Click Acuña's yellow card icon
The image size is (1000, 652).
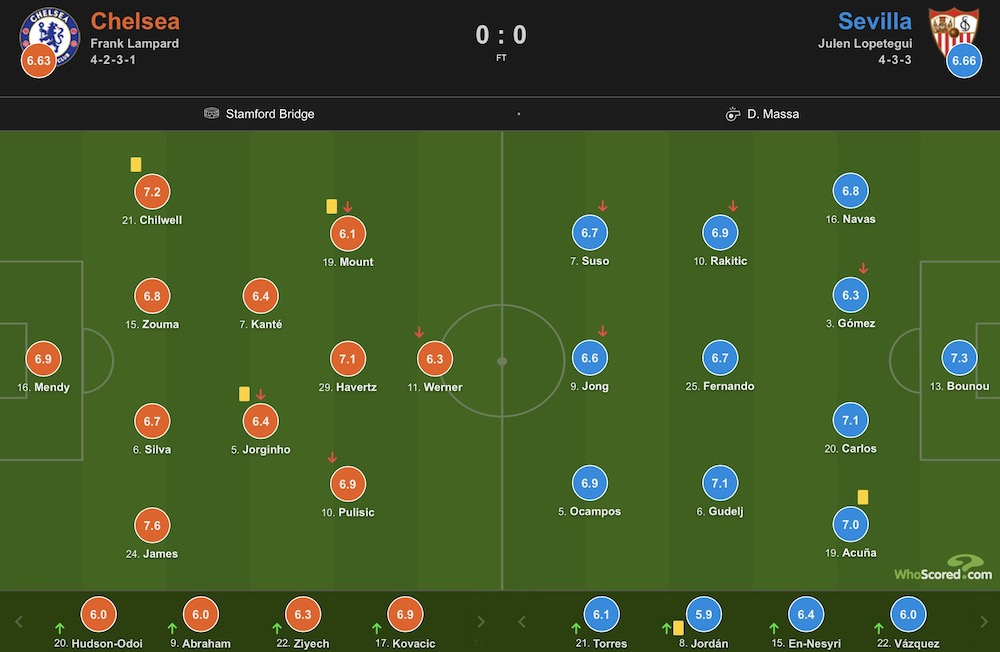pos(862,497)
